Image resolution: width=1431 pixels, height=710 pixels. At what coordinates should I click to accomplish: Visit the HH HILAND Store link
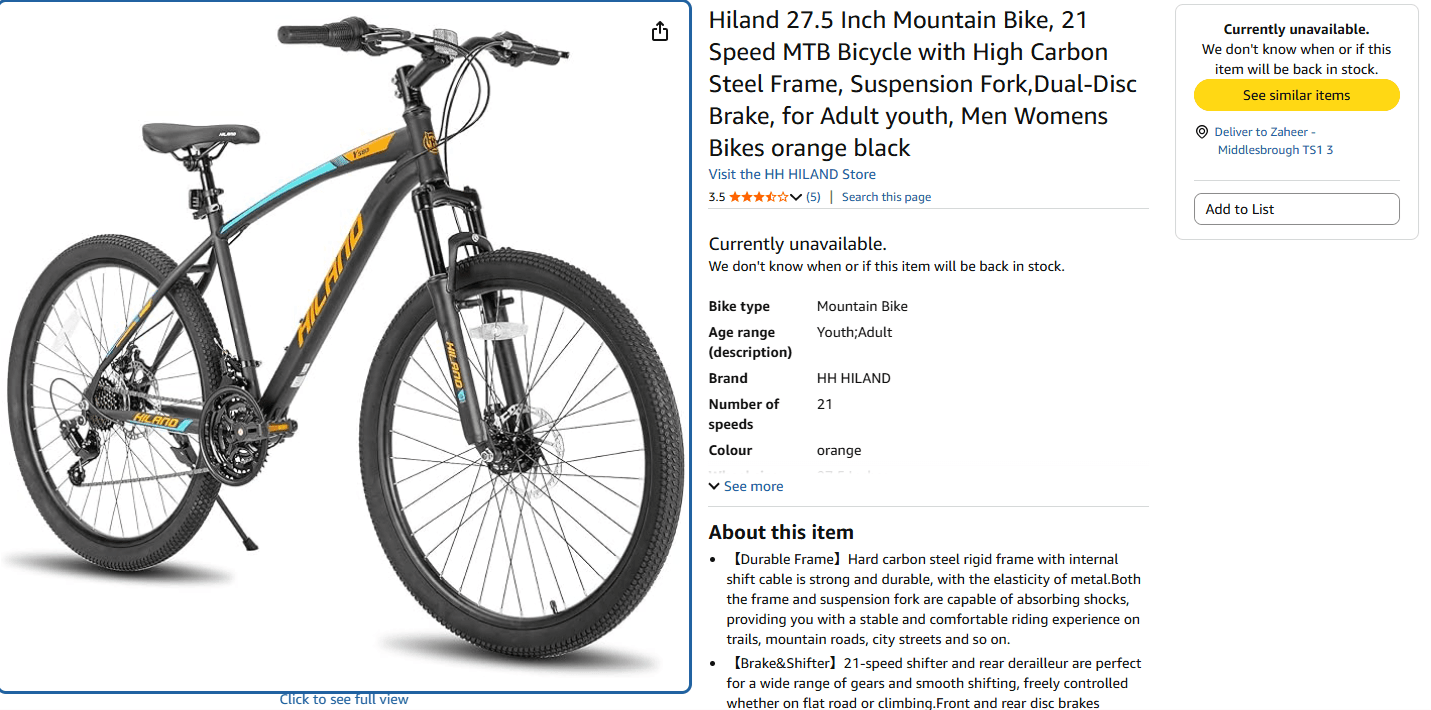(x=792, y=174)
